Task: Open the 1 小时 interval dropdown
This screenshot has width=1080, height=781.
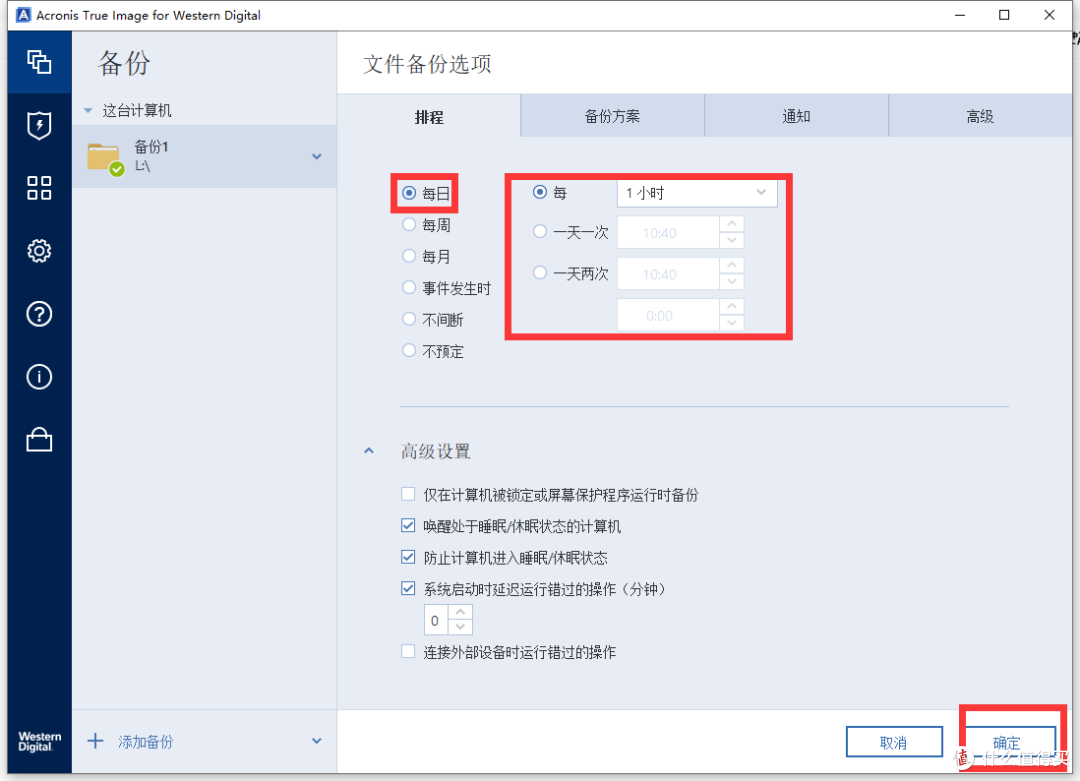Action: coord(697,193)
